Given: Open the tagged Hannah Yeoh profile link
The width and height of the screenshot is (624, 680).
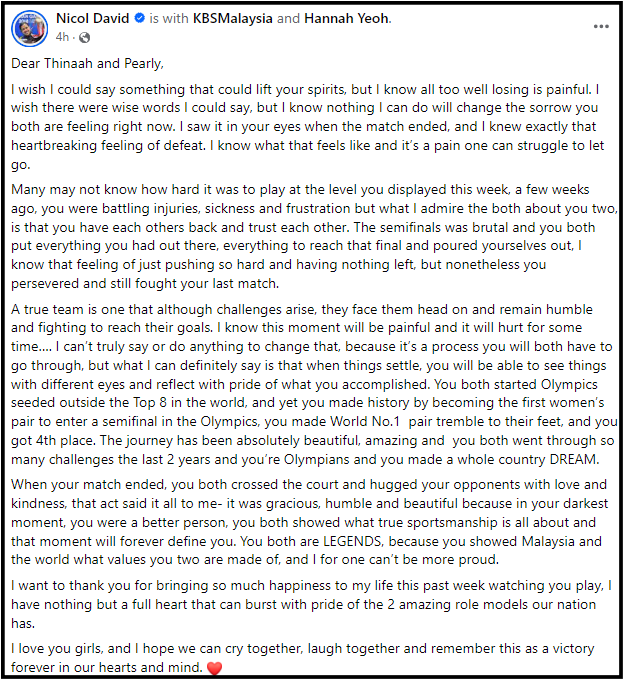Looking at the screenshot, I should pos(347,18).
